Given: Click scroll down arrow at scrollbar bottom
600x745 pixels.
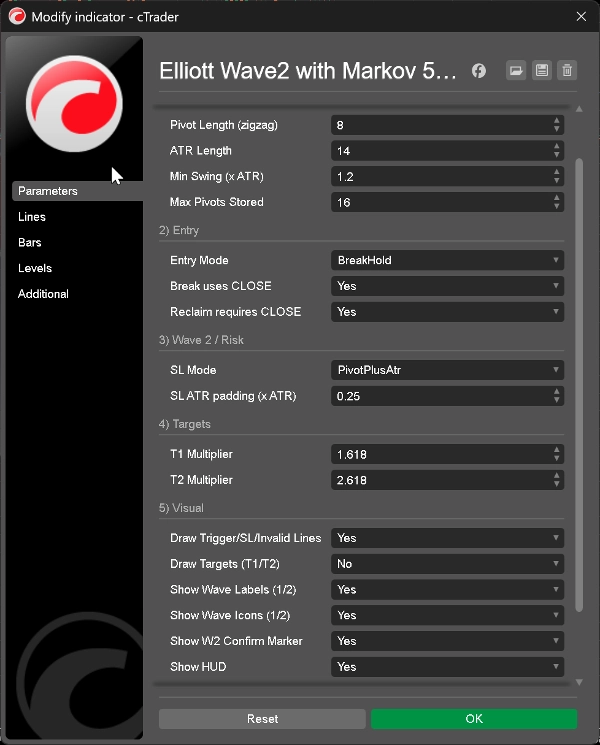Looking at the screenshot, I should point(578,683).
